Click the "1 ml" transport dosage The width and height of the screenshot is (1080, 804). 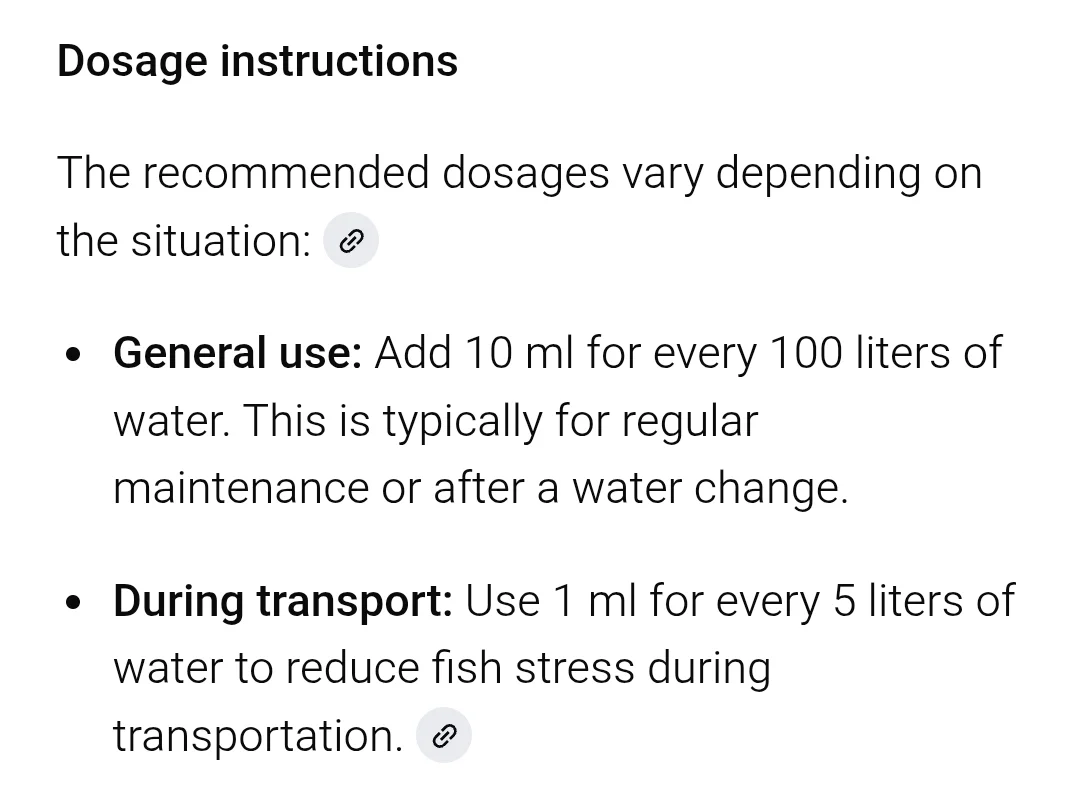(594, 602)
